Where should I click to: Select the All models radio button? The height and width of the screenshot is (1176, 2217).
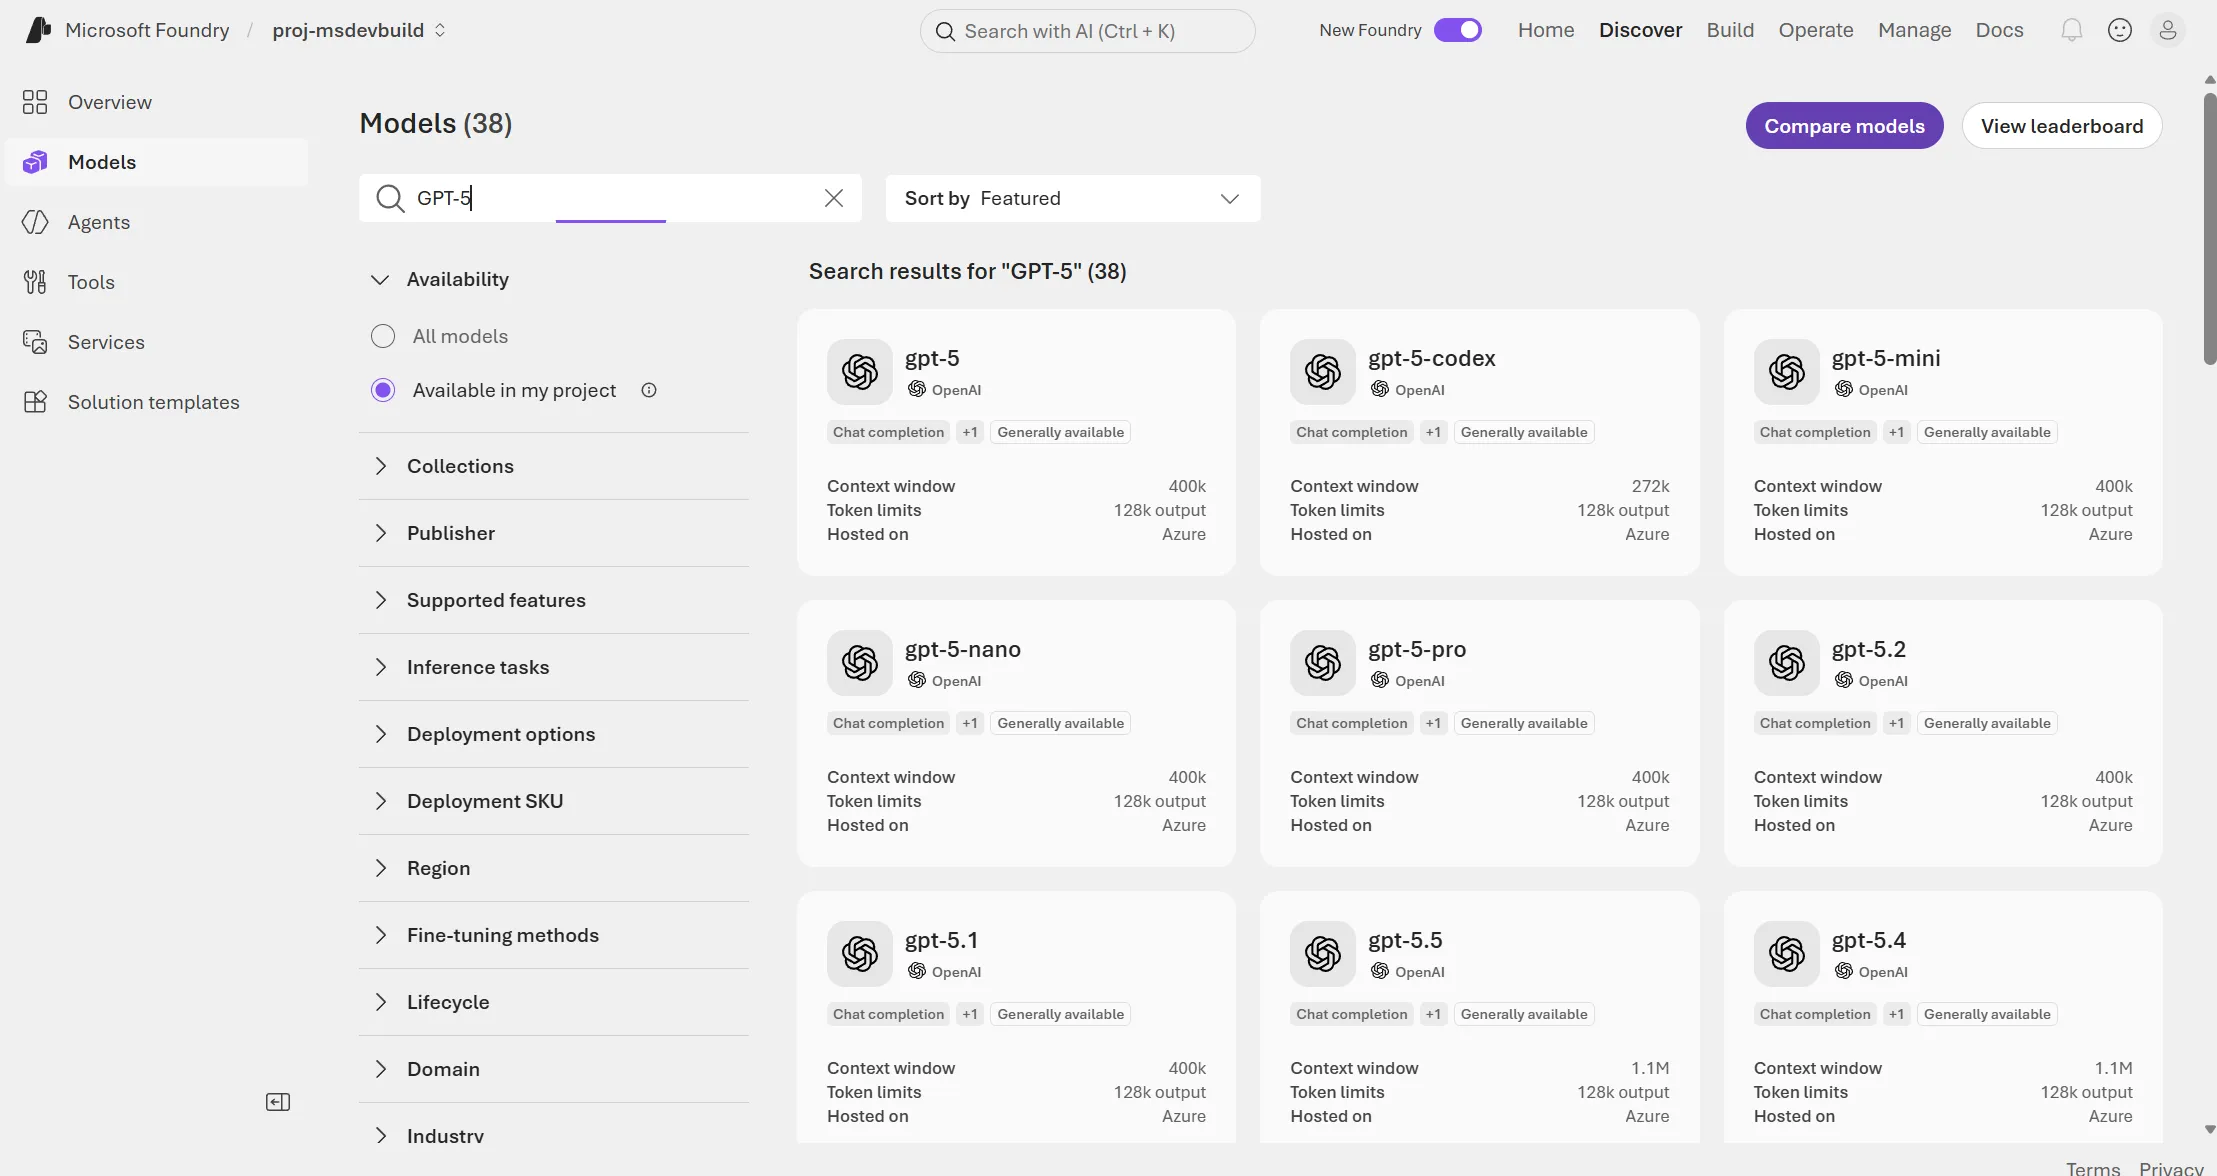click(x=383, y=336)
